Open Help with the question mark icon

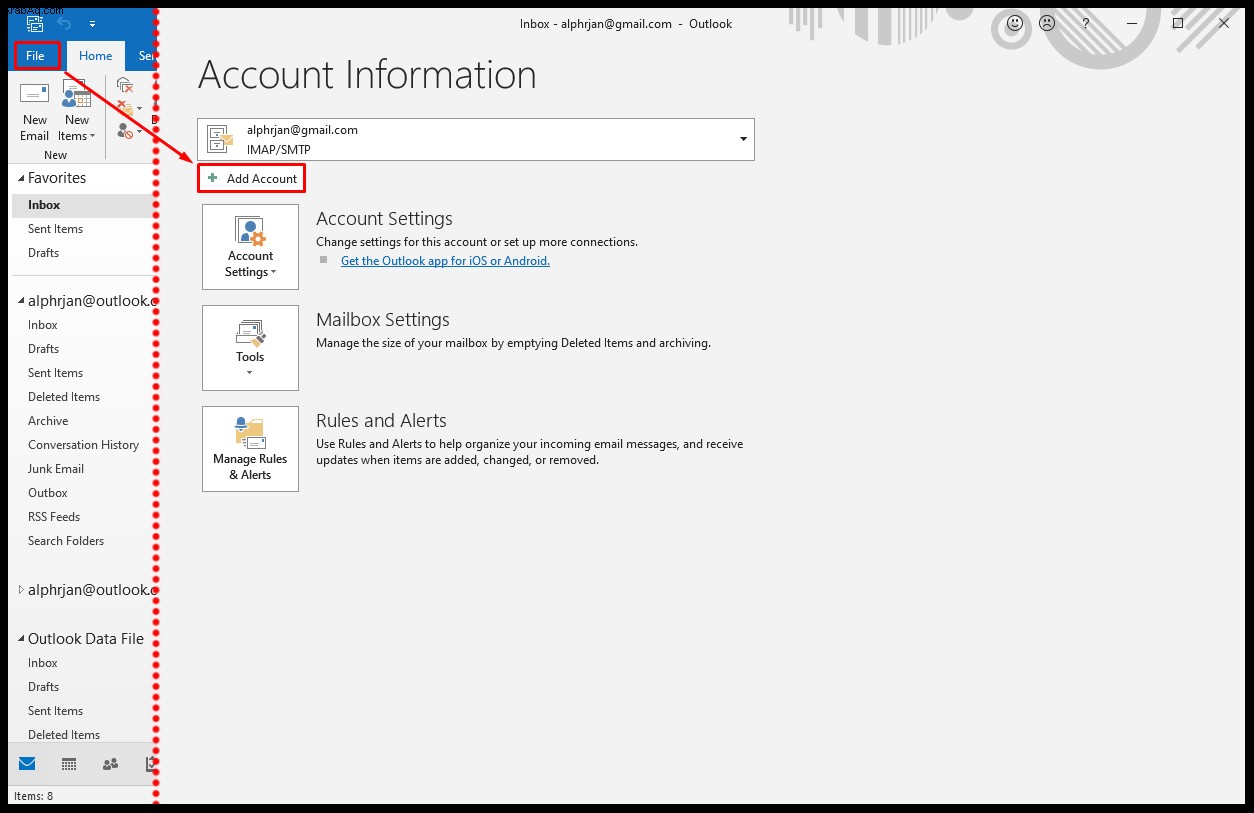pos(1085,23)
